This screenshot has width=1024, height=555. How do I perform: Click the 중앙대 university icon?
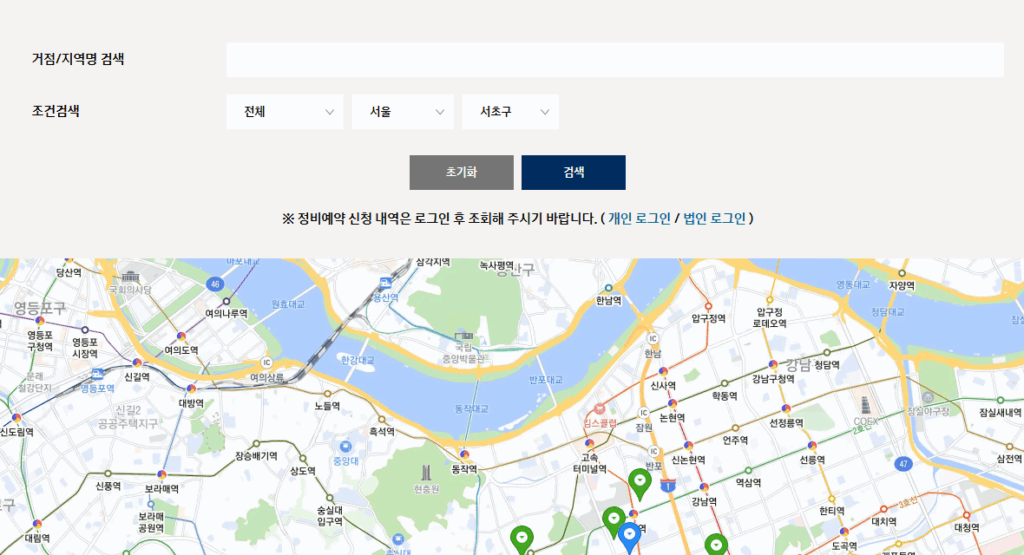click(345, 446)
